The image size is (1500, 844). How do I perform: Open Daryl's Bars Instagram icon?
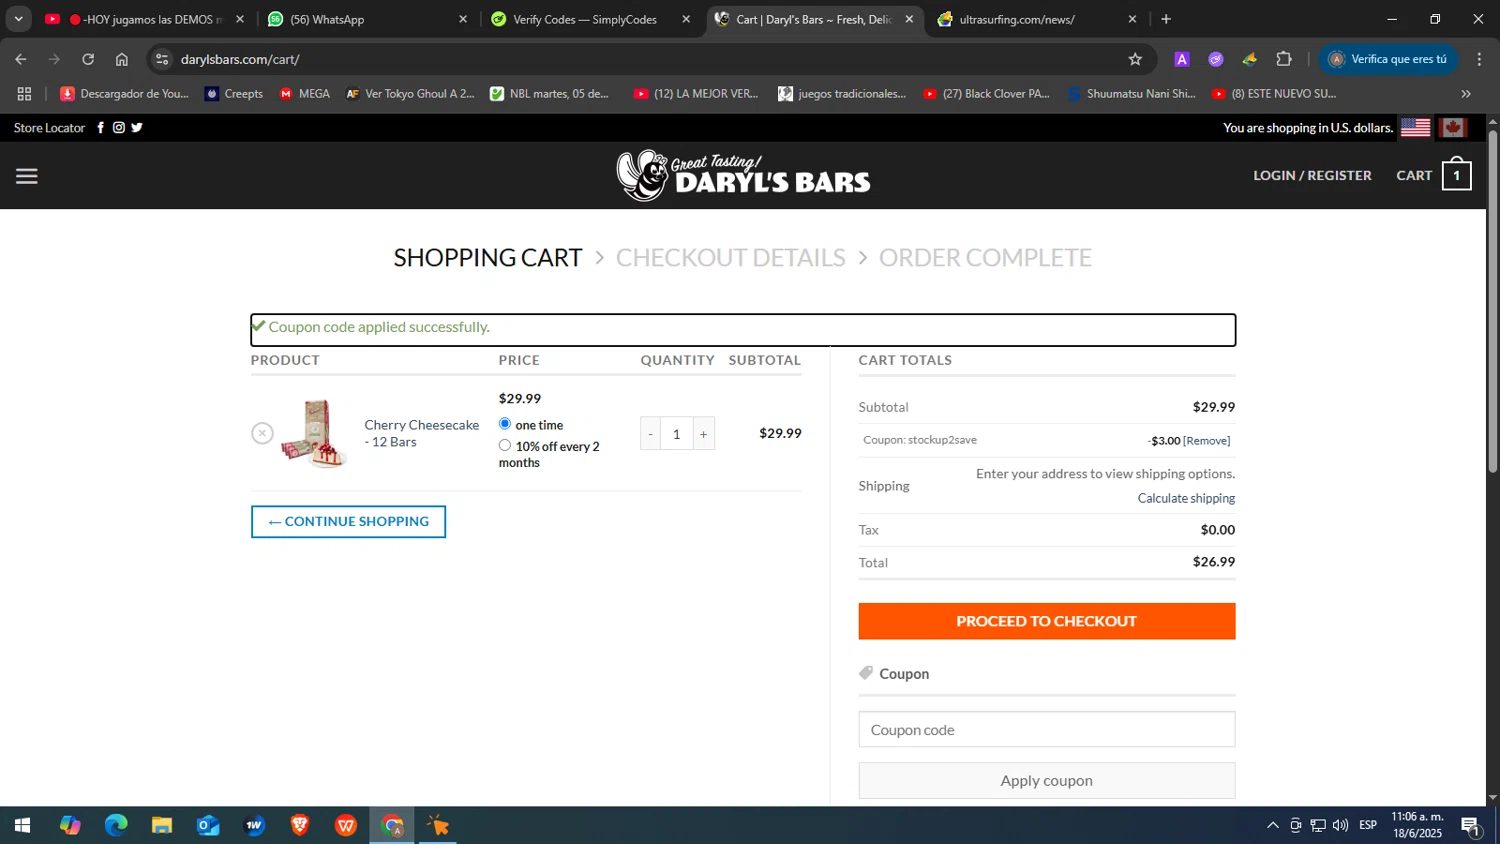point(119,128)
